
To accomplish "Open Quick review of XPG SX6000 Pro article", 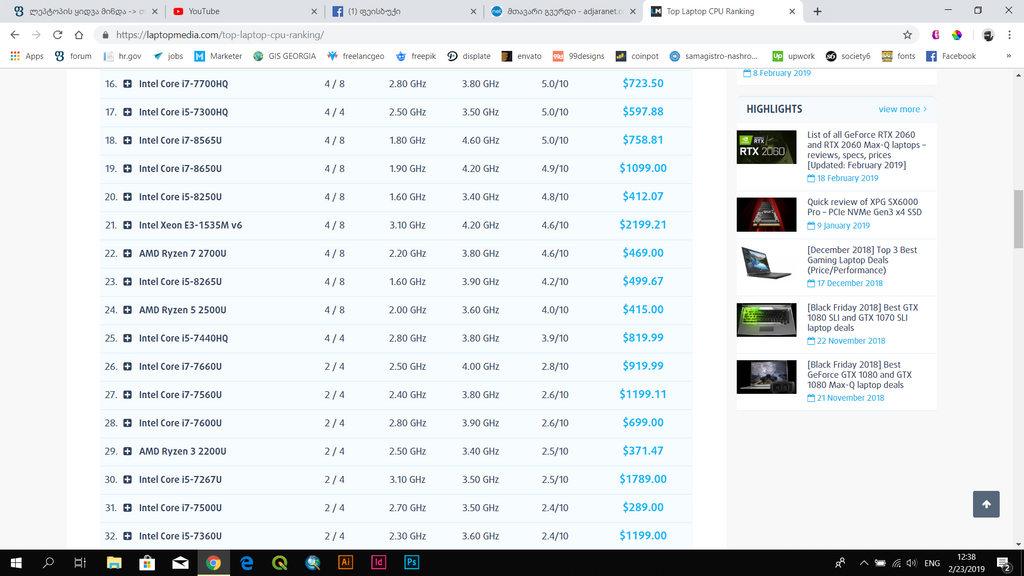I will tap(864, 207).
